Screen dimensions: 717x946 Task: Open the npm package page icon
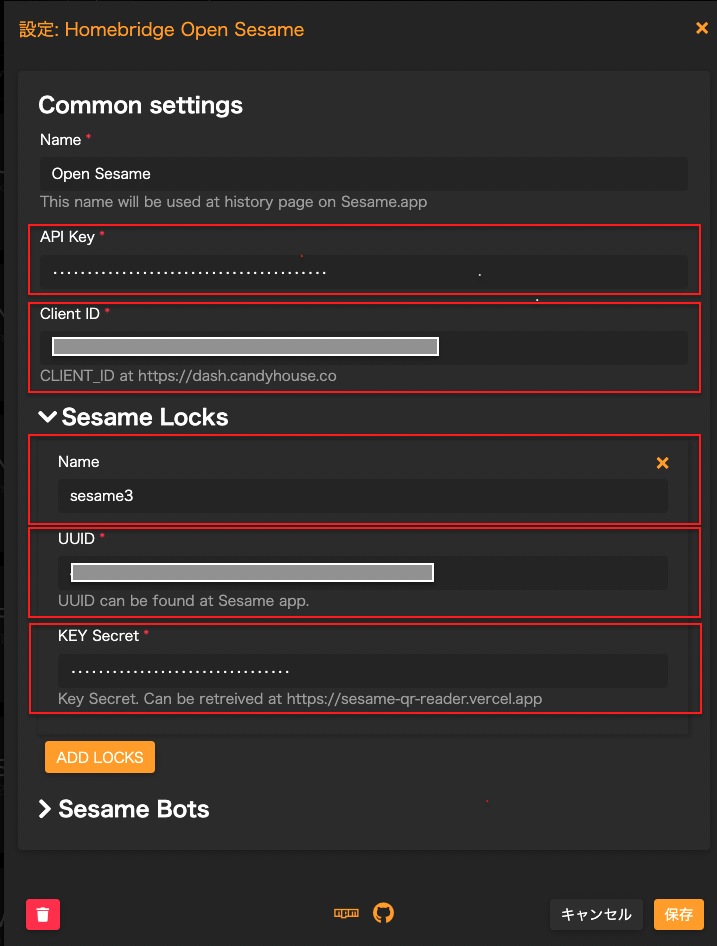pyautogui.click(x=346, y=913)
